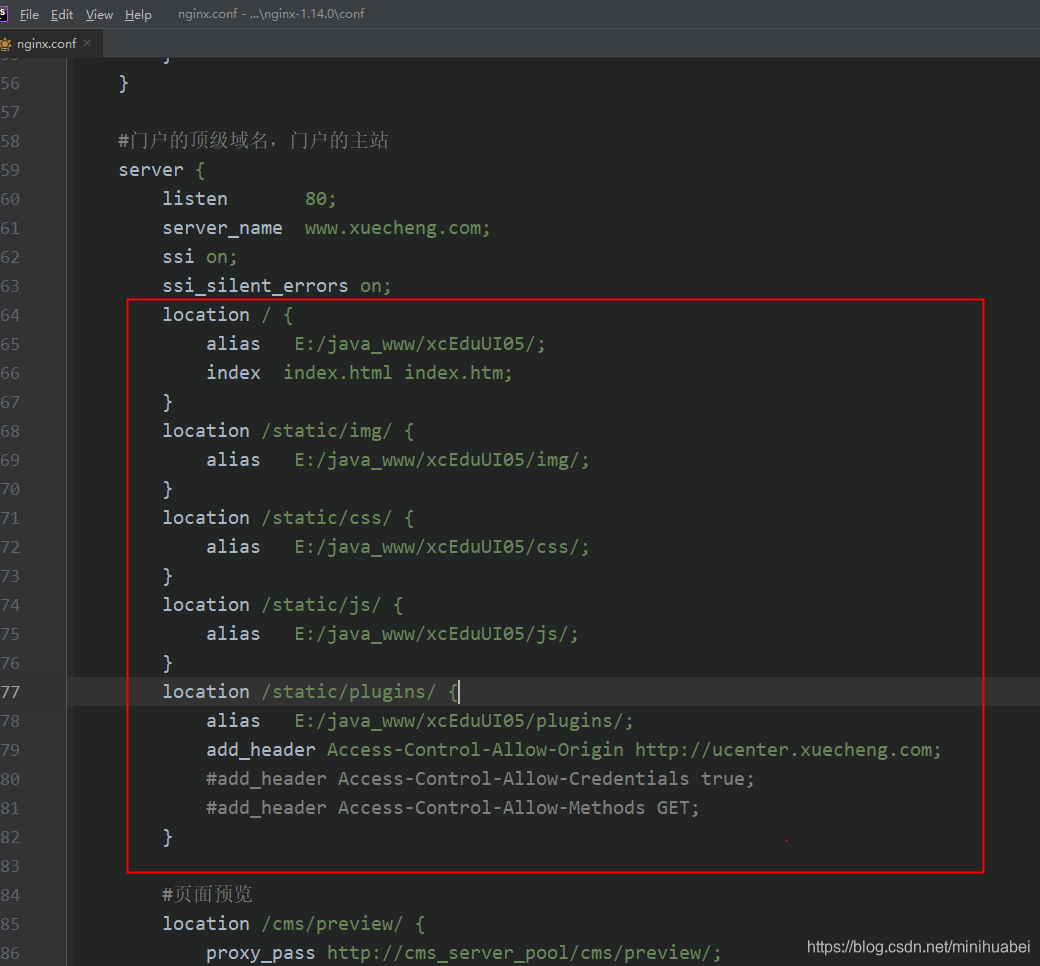Click the nginx.conf file type icon
1040x966 pixels.
pos(6,44)
